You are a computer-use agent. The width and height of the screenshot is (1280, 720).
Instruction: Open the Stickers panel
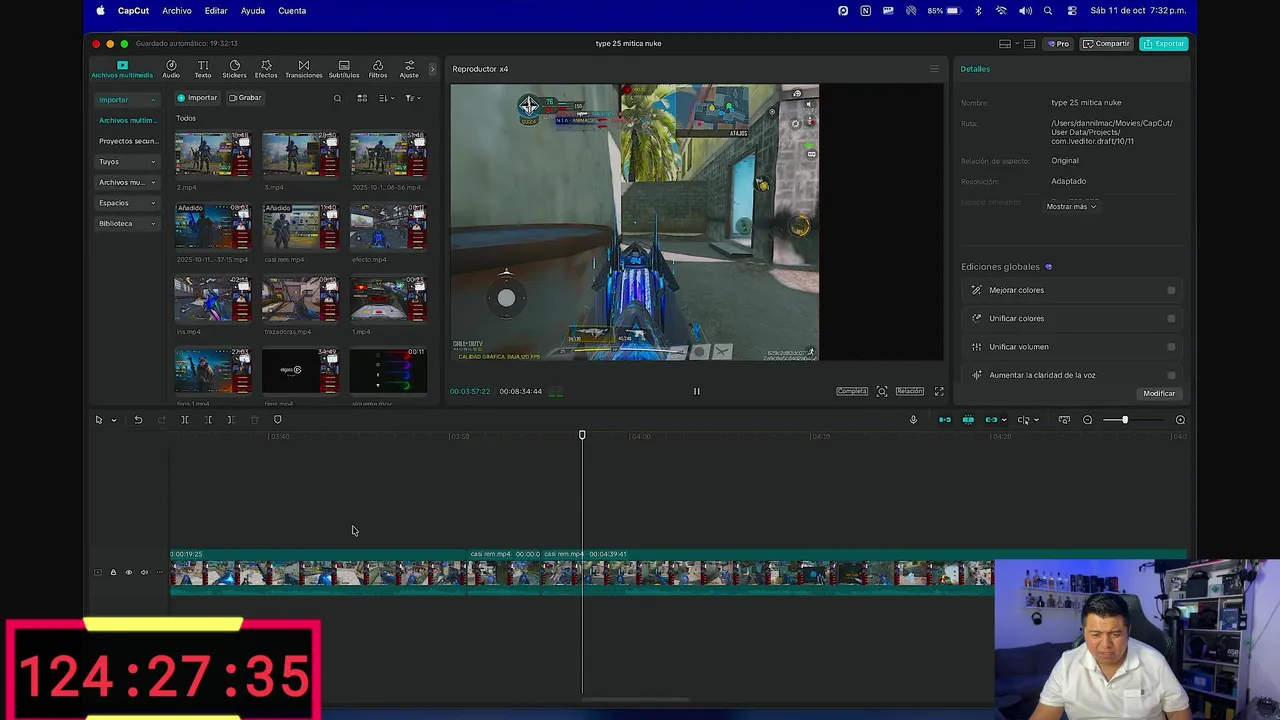(x=234, y=69)
